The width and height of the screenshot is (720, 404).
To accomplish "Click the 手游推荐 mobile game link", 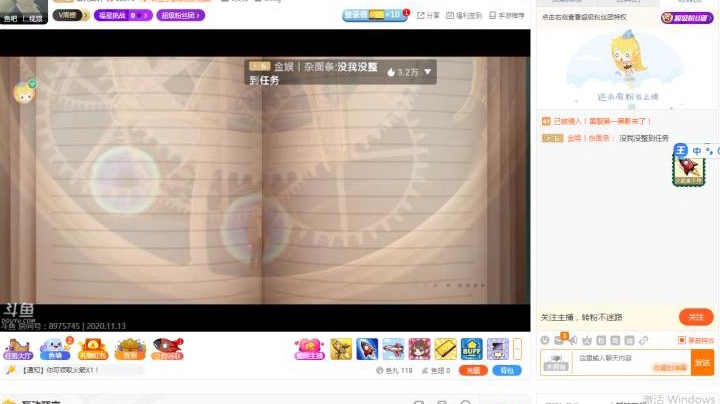I will [506, 15].
